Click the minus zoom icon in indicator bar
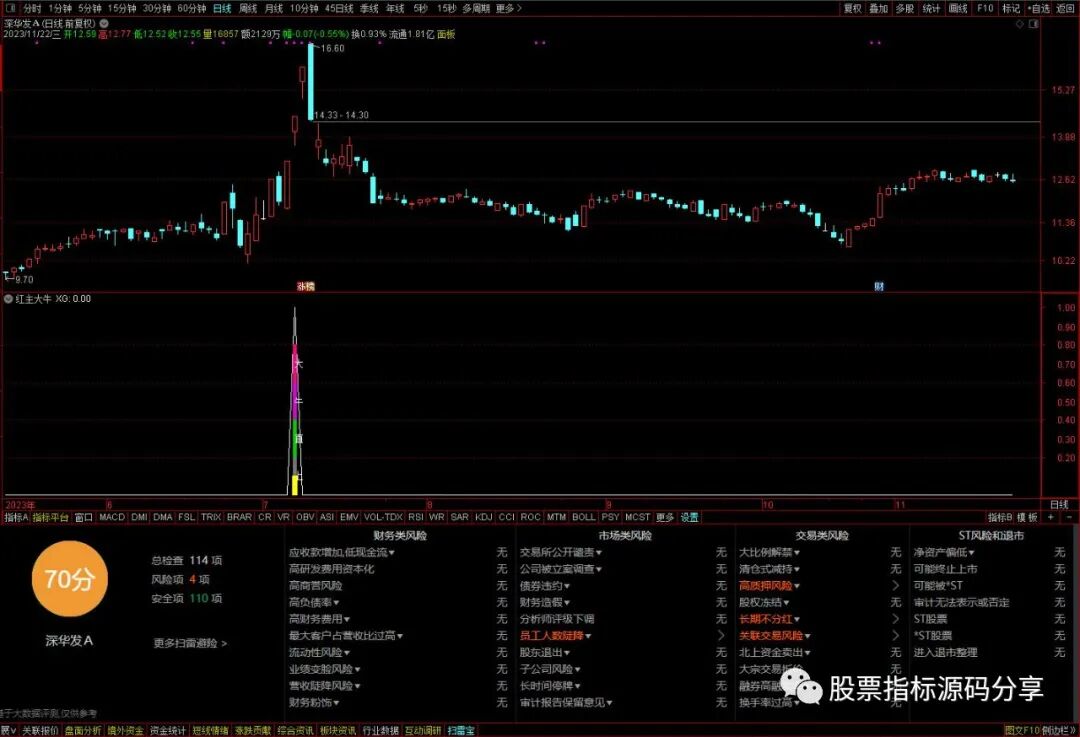Screen dimensions: 1080x737 1069,517
